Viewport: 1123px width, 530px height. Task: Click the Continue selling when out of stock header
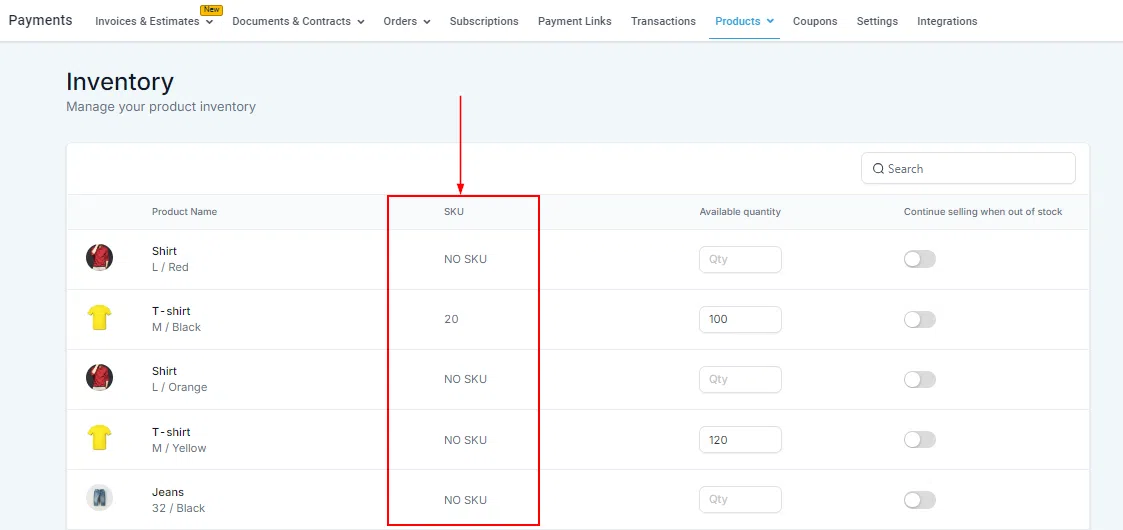coord(983,212)
